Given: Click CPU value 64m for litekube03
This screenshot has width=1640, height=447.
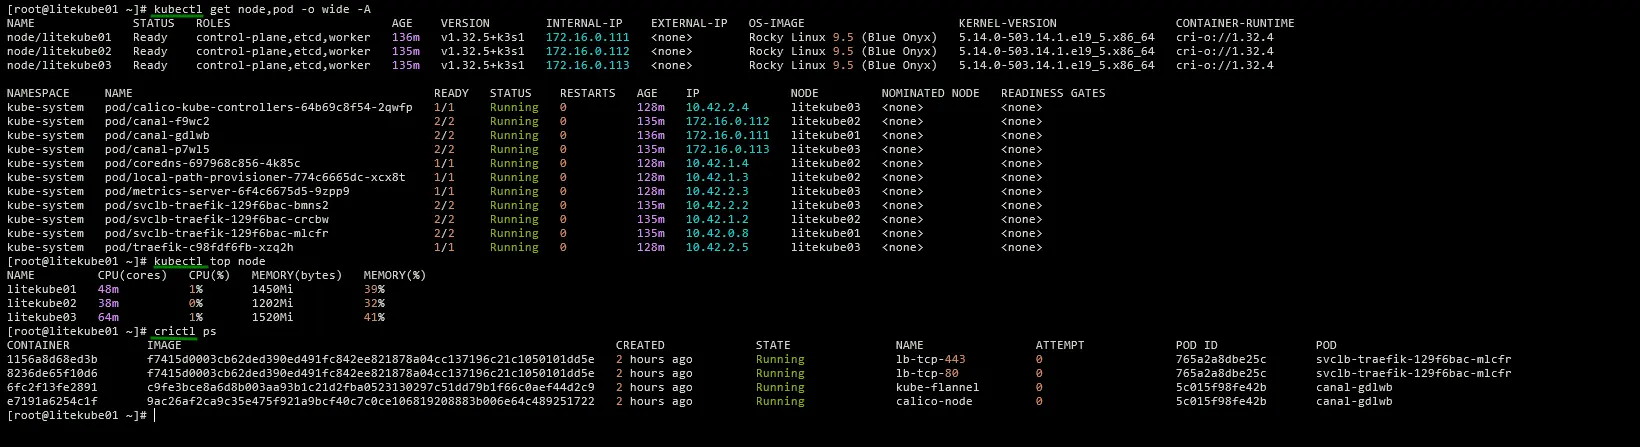Looking at the screenshot, I should click(108, 317).
